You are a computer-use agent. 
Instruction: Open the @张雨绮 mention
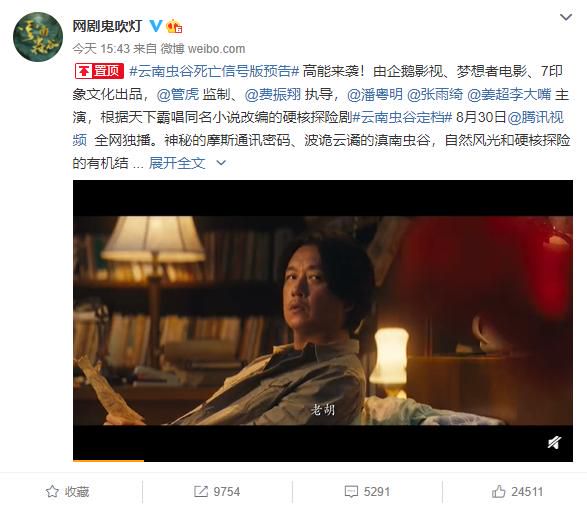(x=435, y=94)
